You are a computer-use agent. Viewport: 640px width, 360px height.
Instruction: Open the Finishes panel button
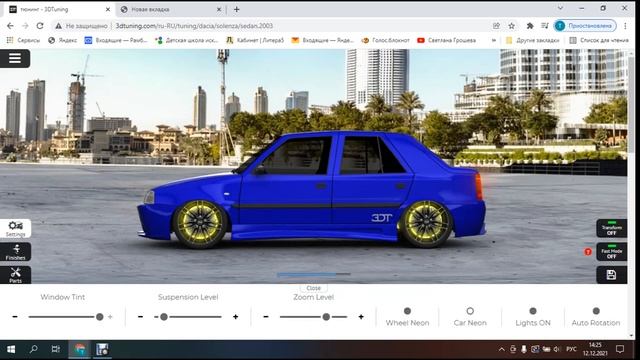pos(16,252)
